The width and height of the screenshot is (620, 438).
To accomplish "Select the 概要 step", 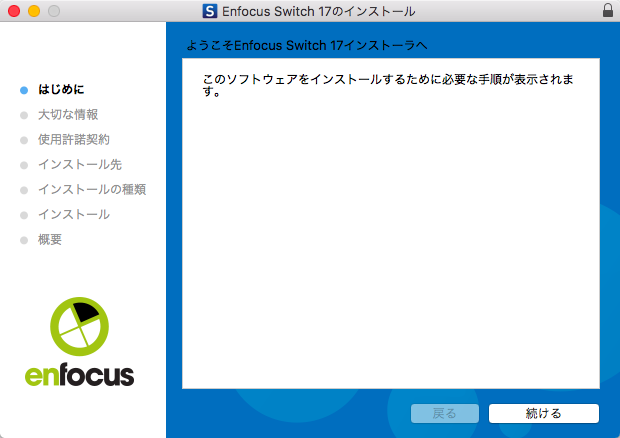I will coord(50,240).
